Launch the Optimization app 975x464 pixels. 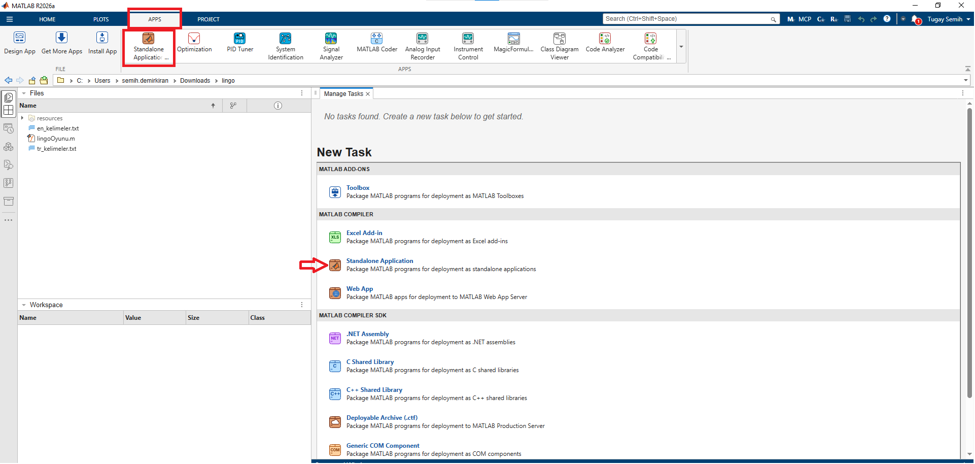195,44
